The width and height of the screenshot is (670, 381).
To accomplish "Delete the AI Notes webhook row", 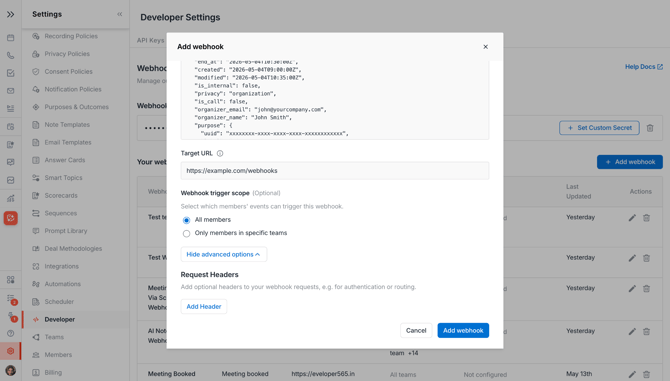I will click(646, 332).
